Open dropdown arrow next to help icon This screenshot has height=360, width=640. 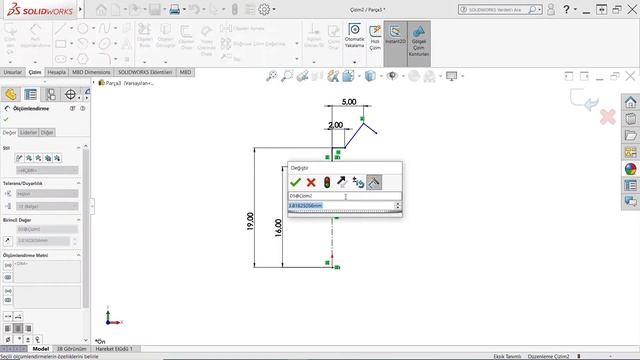tap(575, 9)
